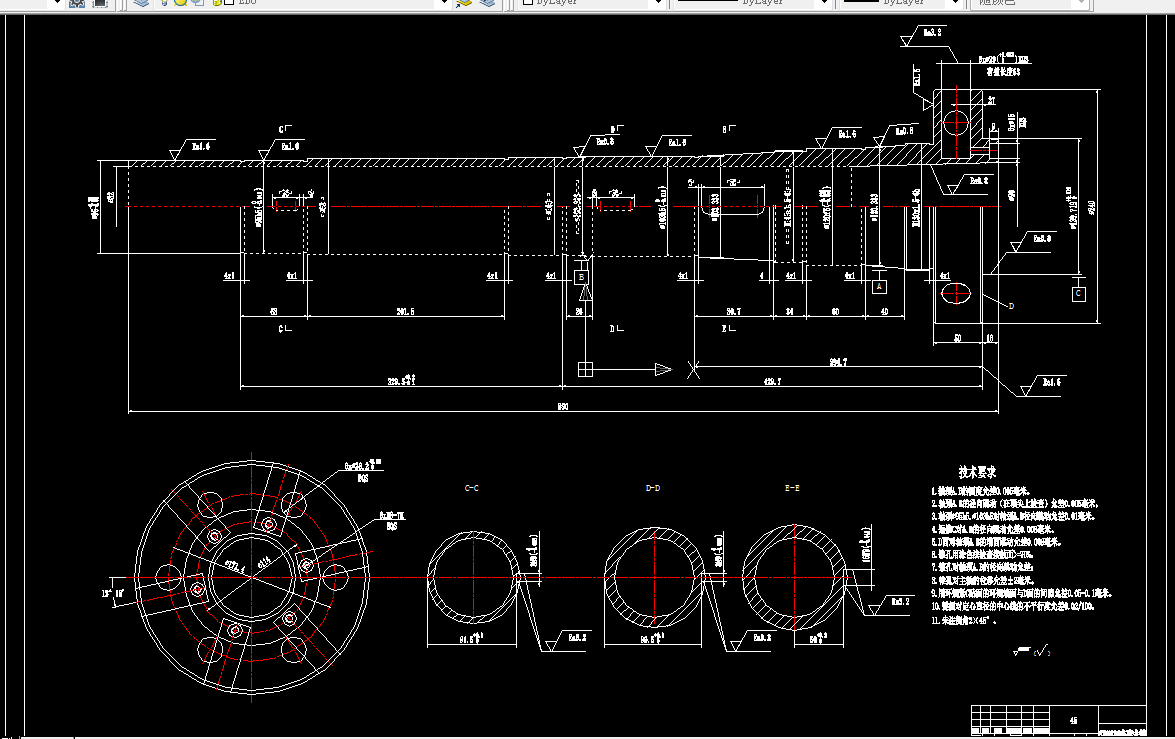1175x739 pixels.
Task: Click the 技术要求 heading text
Action: (978, 472)
